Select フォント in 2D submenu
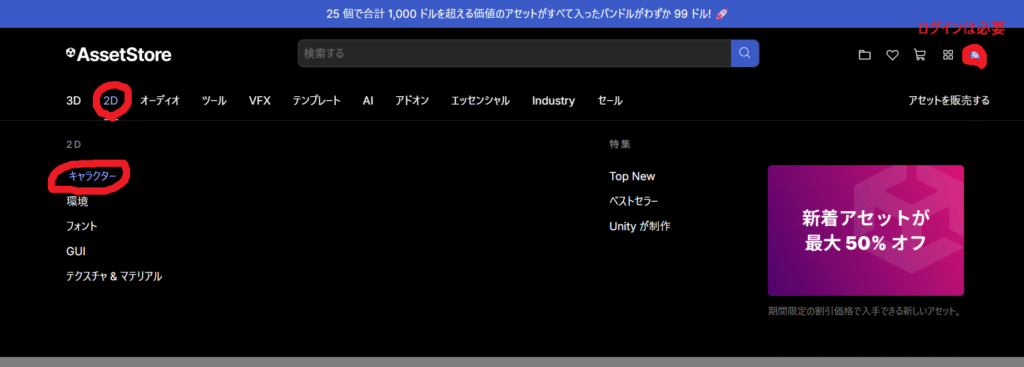Image resolution: width=1024 pixels, height=367 pixels. click(x=82, y=226)
